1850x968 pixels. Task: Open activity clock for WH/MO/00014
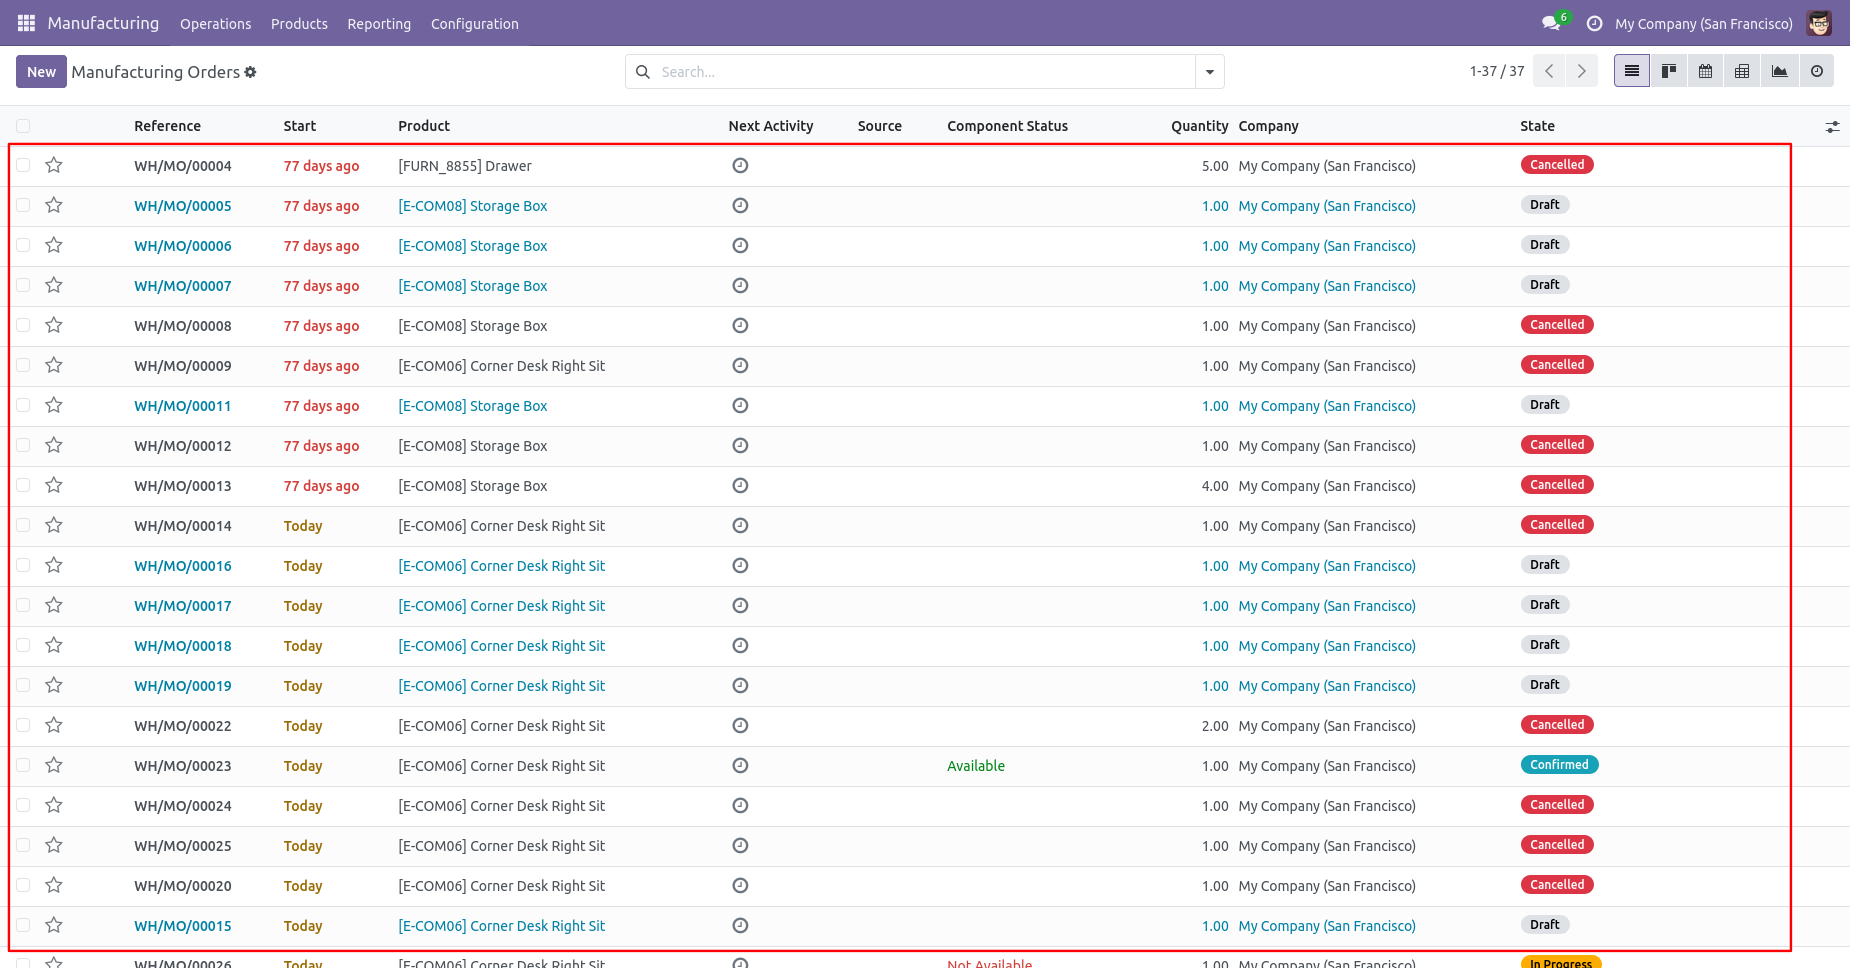(740, 525)
